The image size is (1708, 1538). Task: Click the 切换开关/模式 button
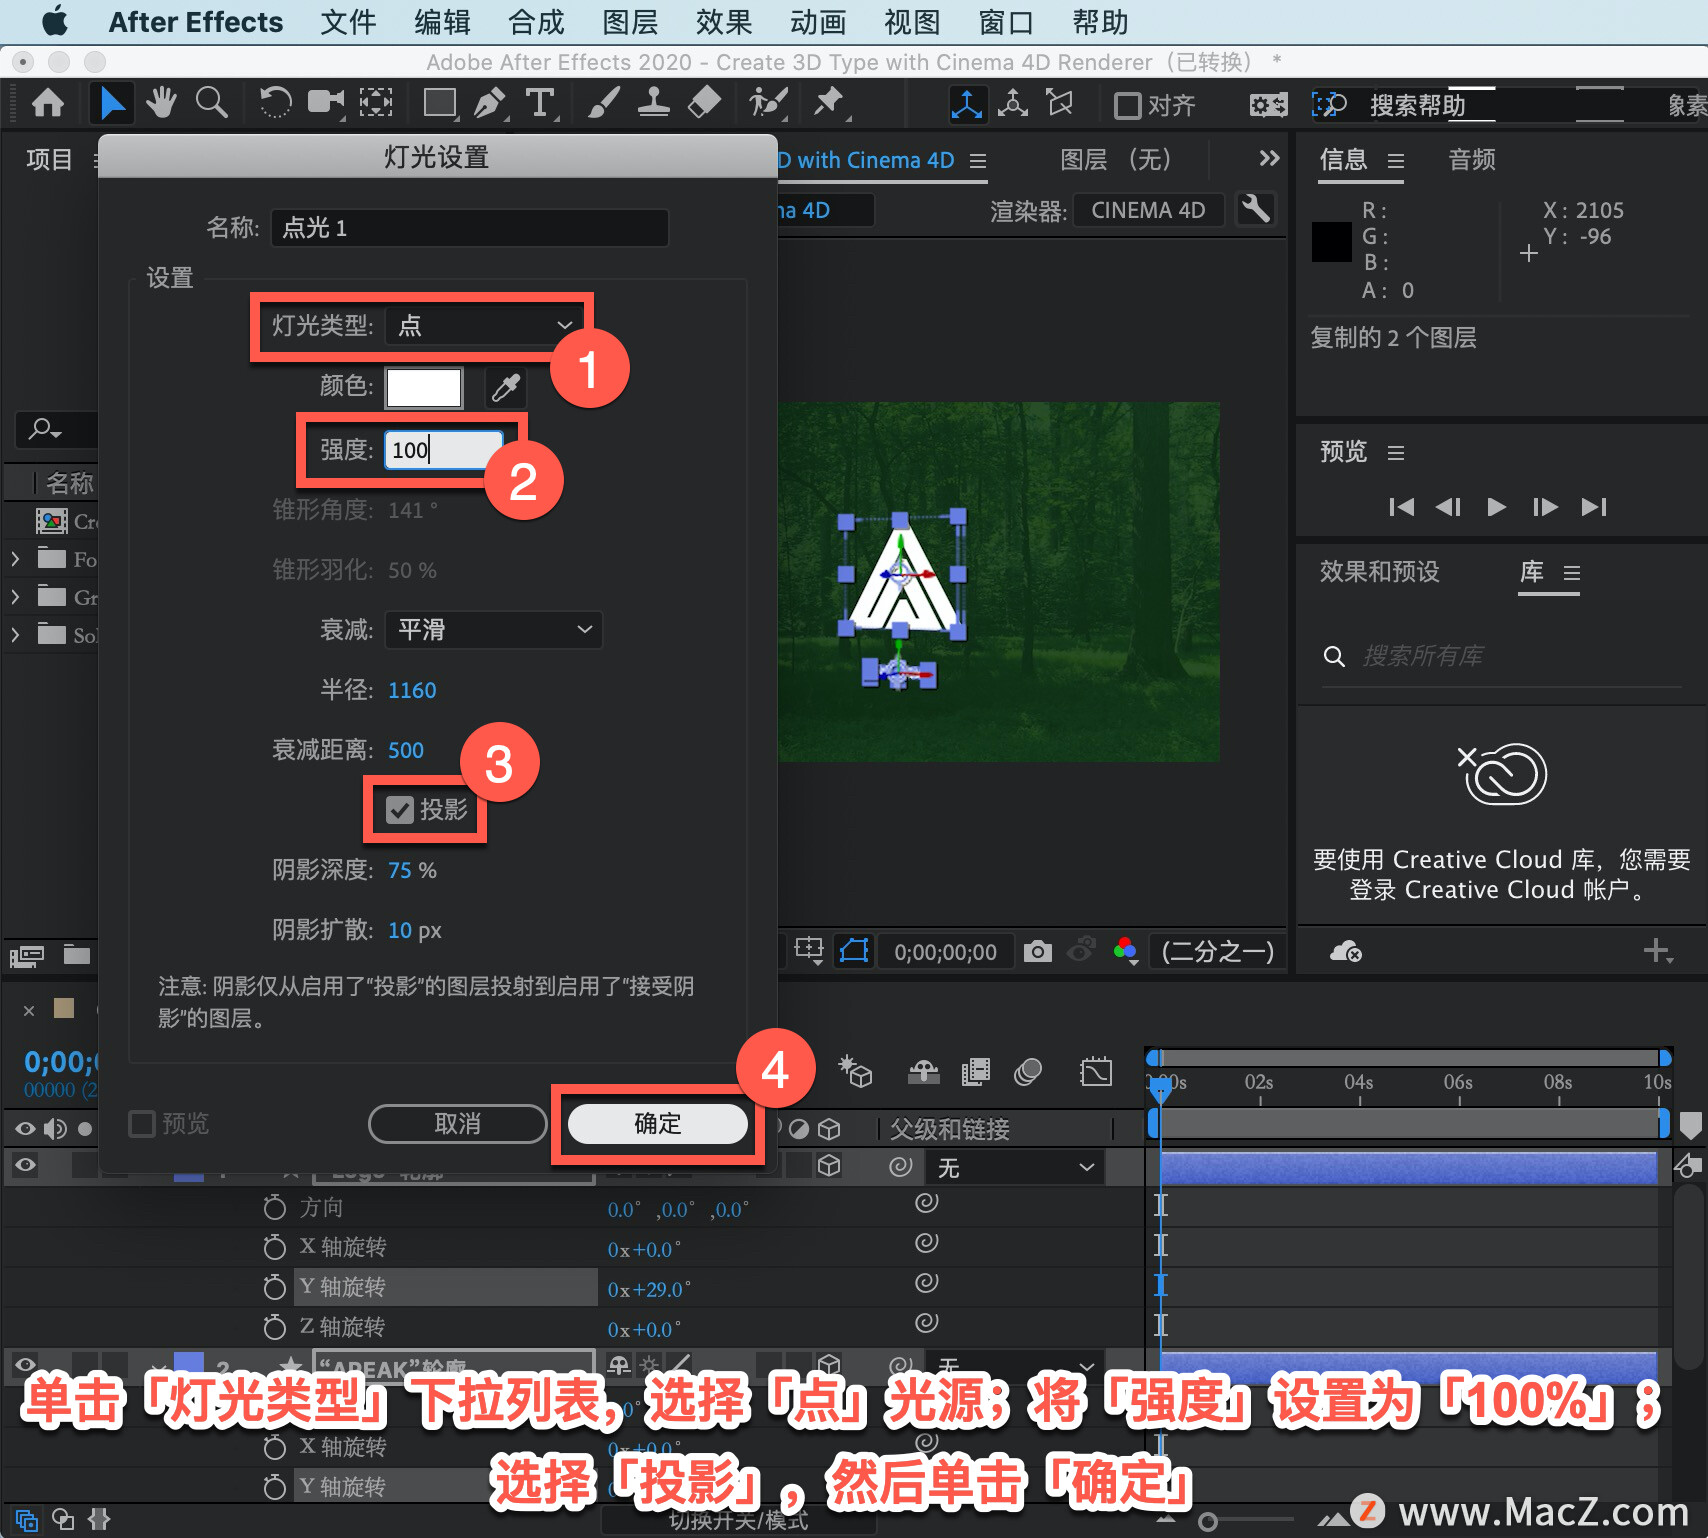pos(738,1521)
